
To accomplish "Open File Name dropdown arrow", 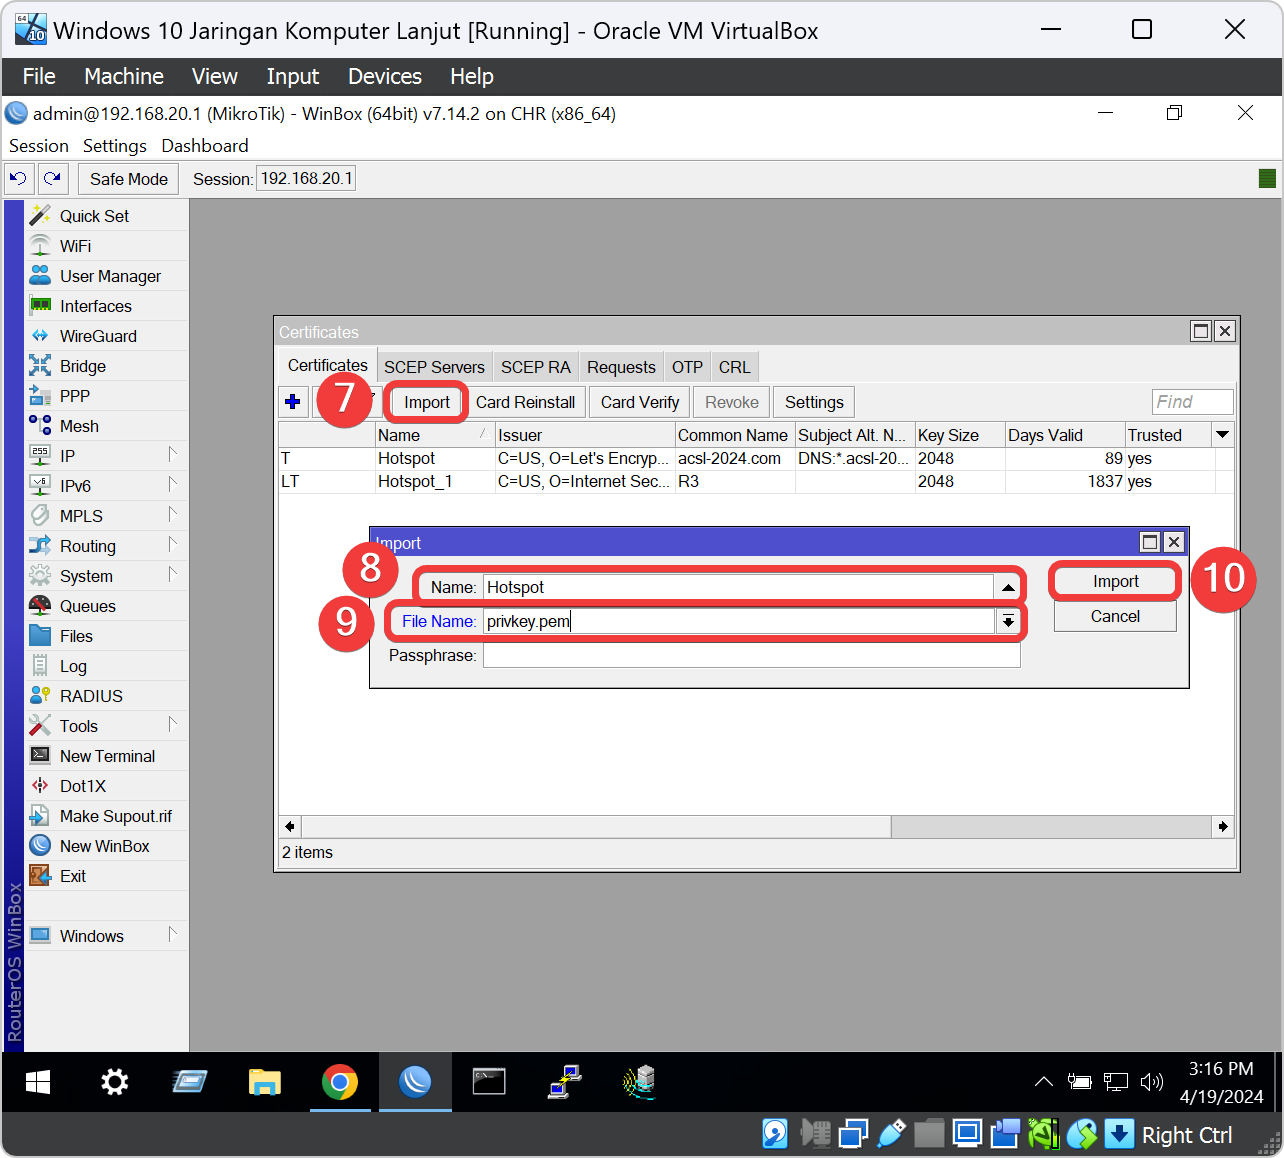I will tap(1008, 621).
